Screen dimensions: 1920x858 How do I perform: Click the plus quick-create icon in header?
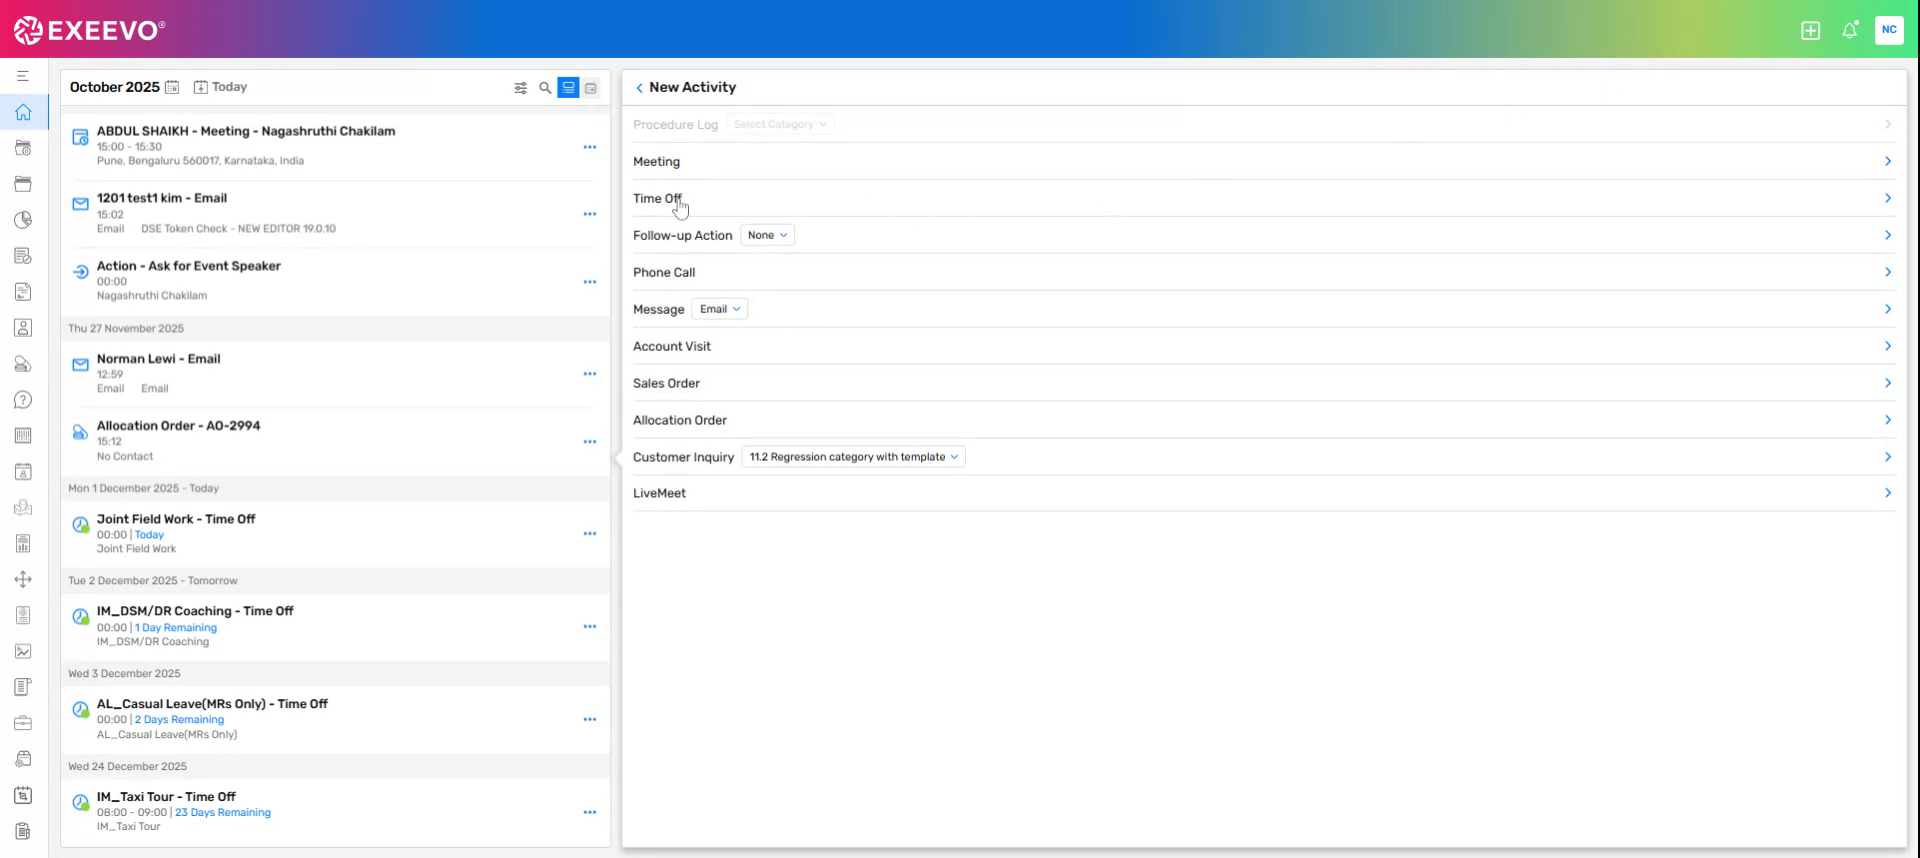pyautogui.click(x=1810, y=30)
